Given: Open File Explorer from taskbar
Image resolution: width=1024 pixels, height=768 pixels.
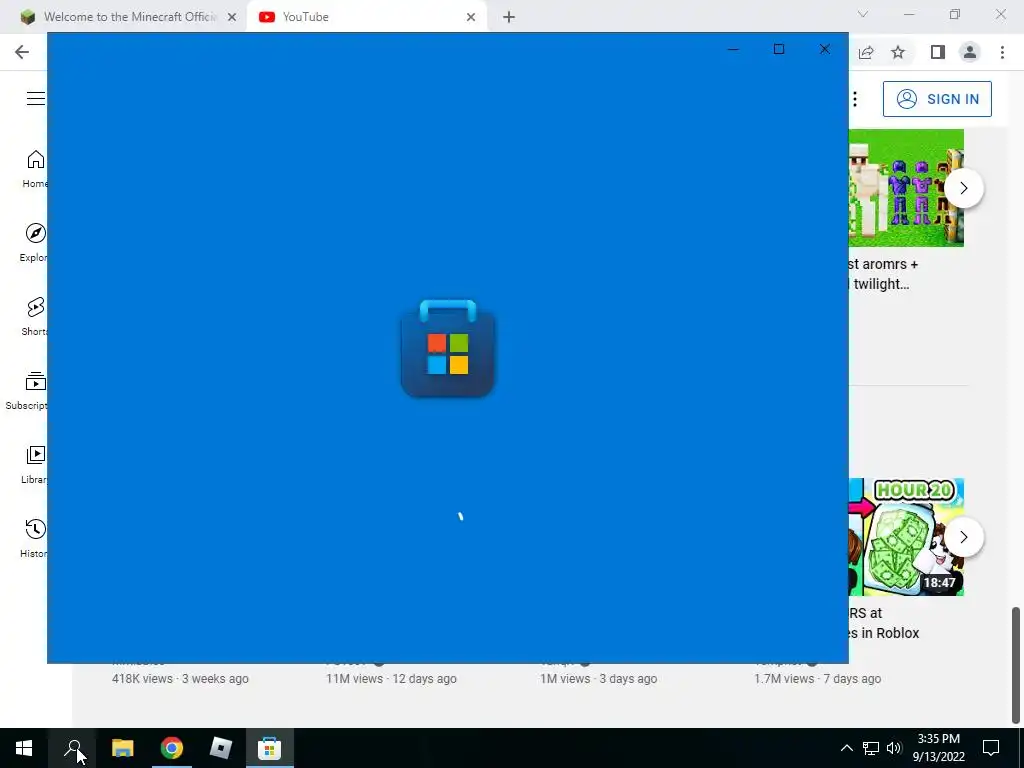Looking at the screenshot, I should (x=122, y=748).
